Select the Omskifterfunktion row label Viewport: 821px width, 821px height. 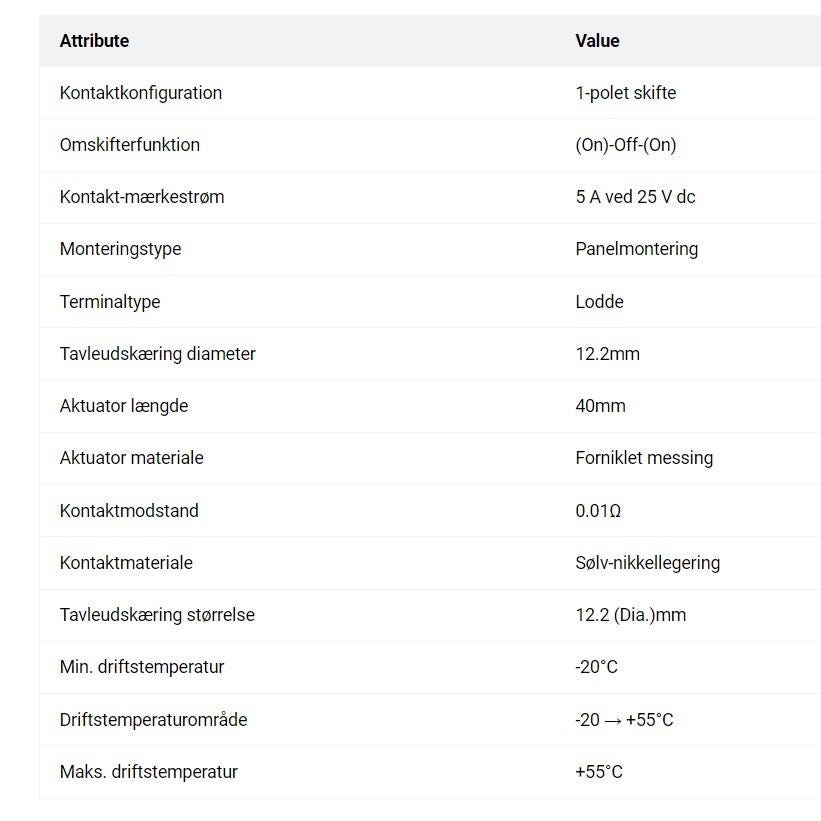(x=130, y=145)
